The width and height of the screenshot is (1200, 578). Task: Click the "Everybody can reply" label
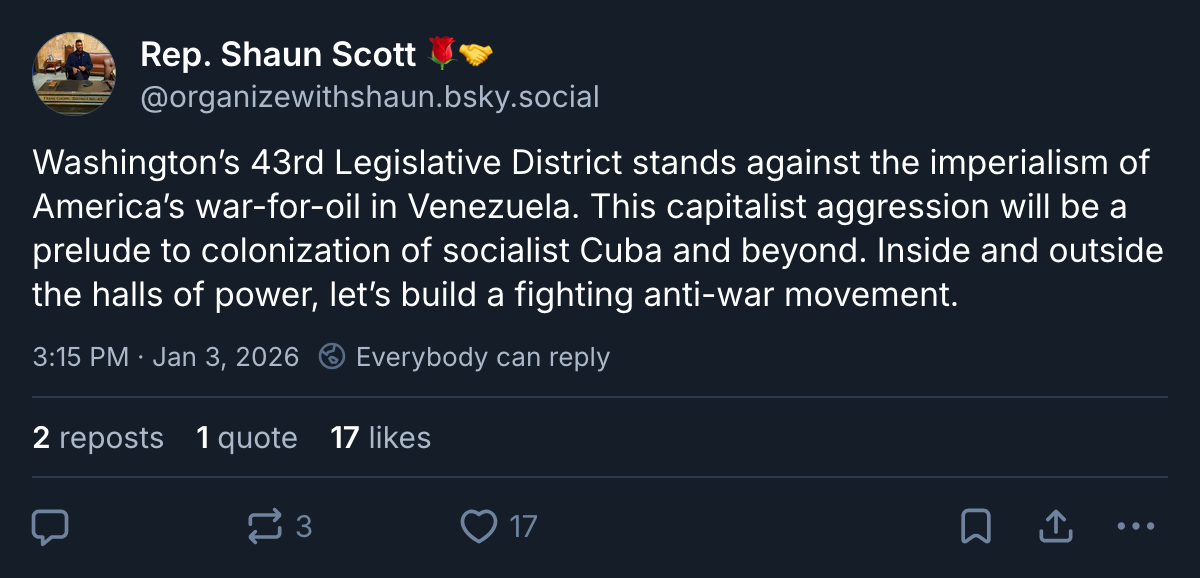point(482,357)
